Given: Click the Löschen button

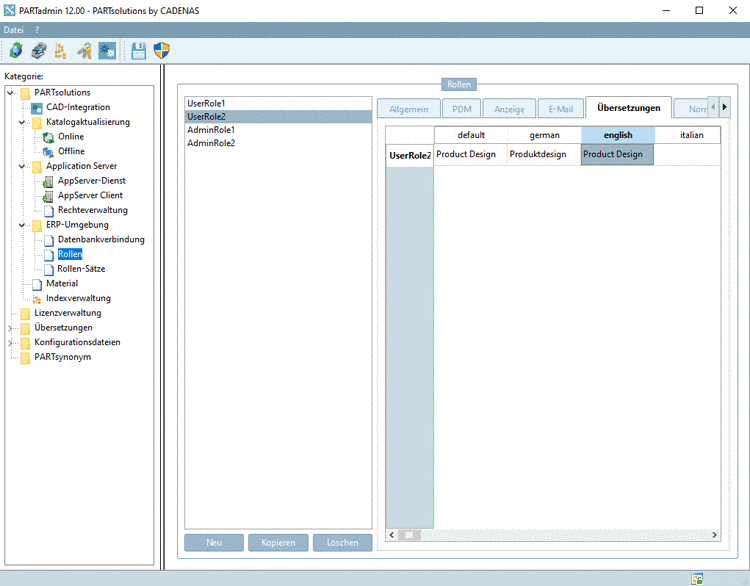Looking at the screenshot, I should (x=342, y=542).
